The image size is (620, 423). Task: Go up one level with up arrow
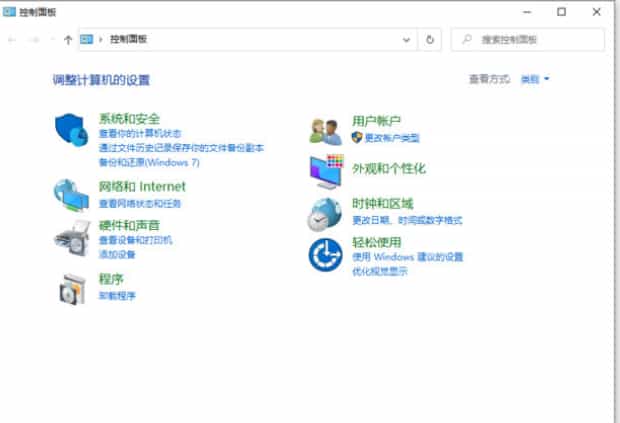pos(68,40)
